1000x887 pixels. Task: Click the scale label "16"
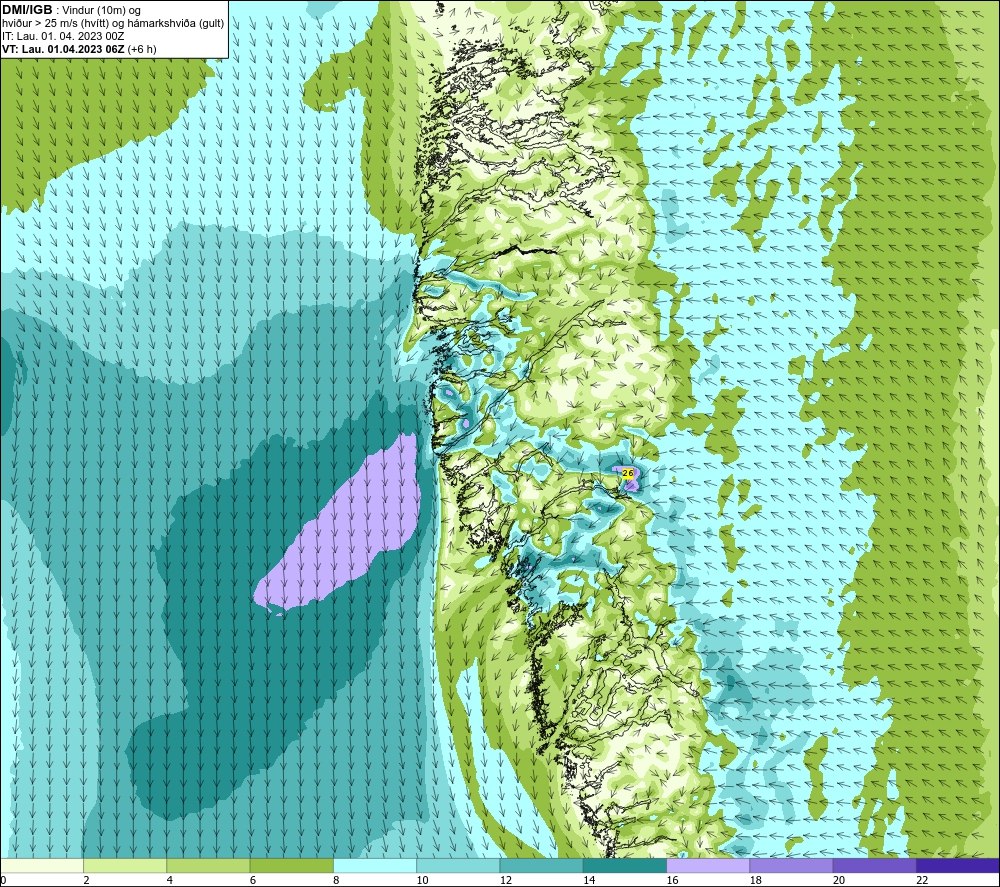(x=672, y=881)
